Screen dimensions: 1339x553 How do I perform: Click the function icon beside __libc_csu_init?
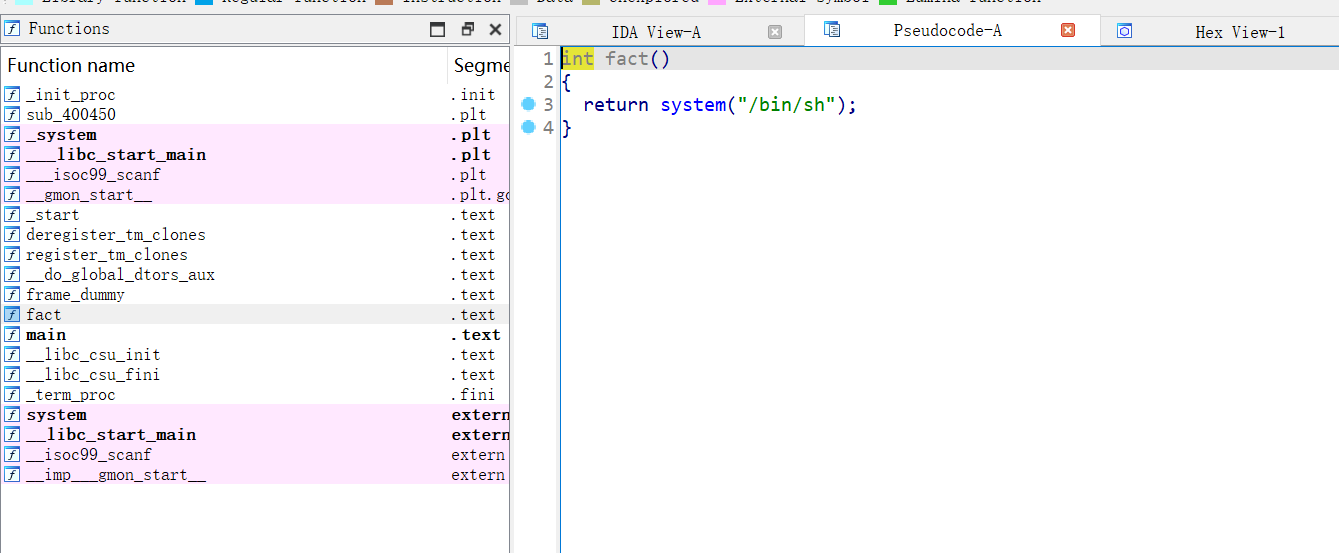[x=12, y=355]
